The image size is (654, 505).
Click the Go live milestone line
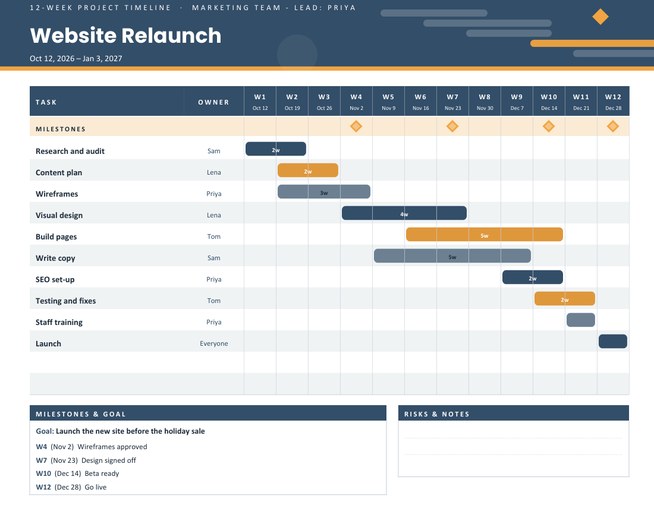coord(71,487)
